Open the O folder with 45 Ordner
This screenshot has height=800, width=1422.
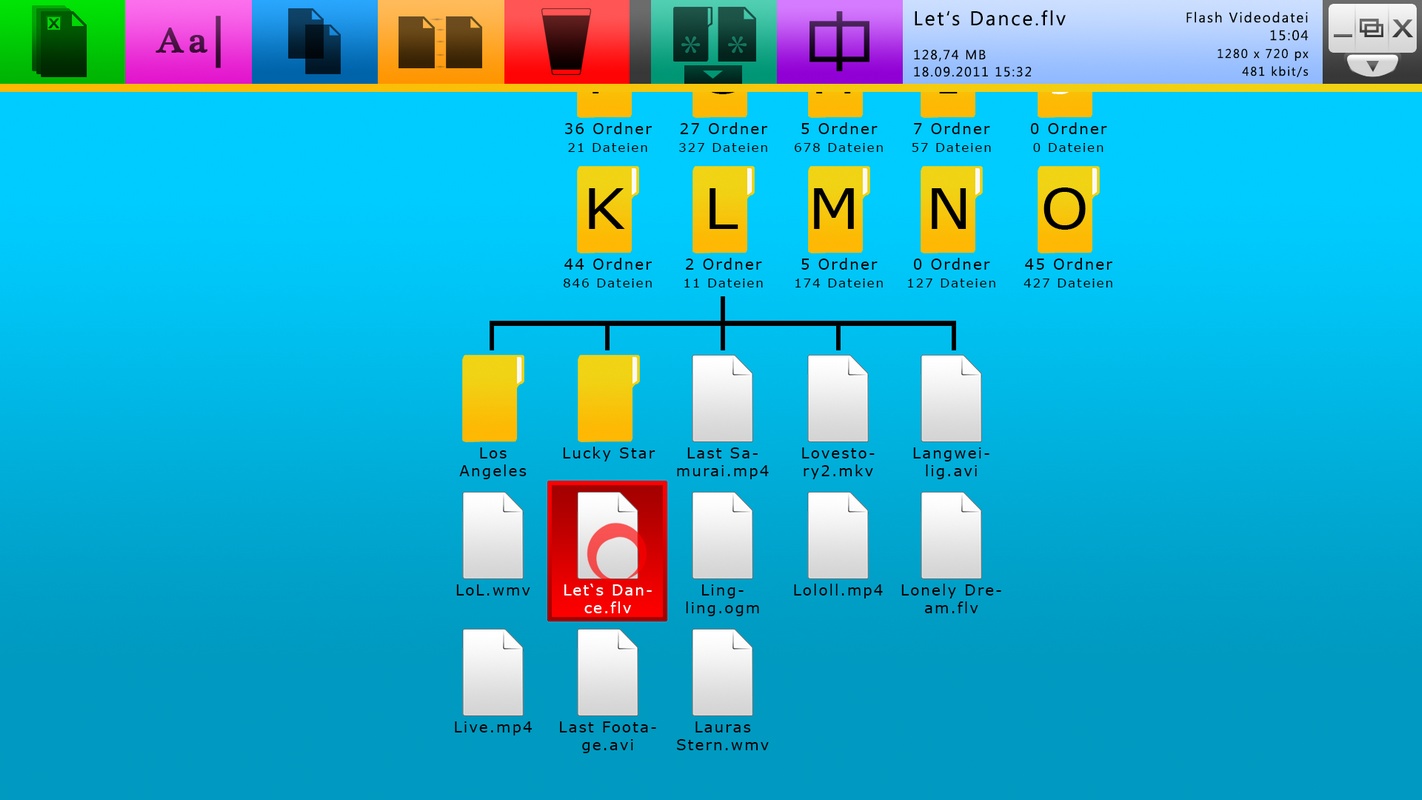coord(1067,210)
